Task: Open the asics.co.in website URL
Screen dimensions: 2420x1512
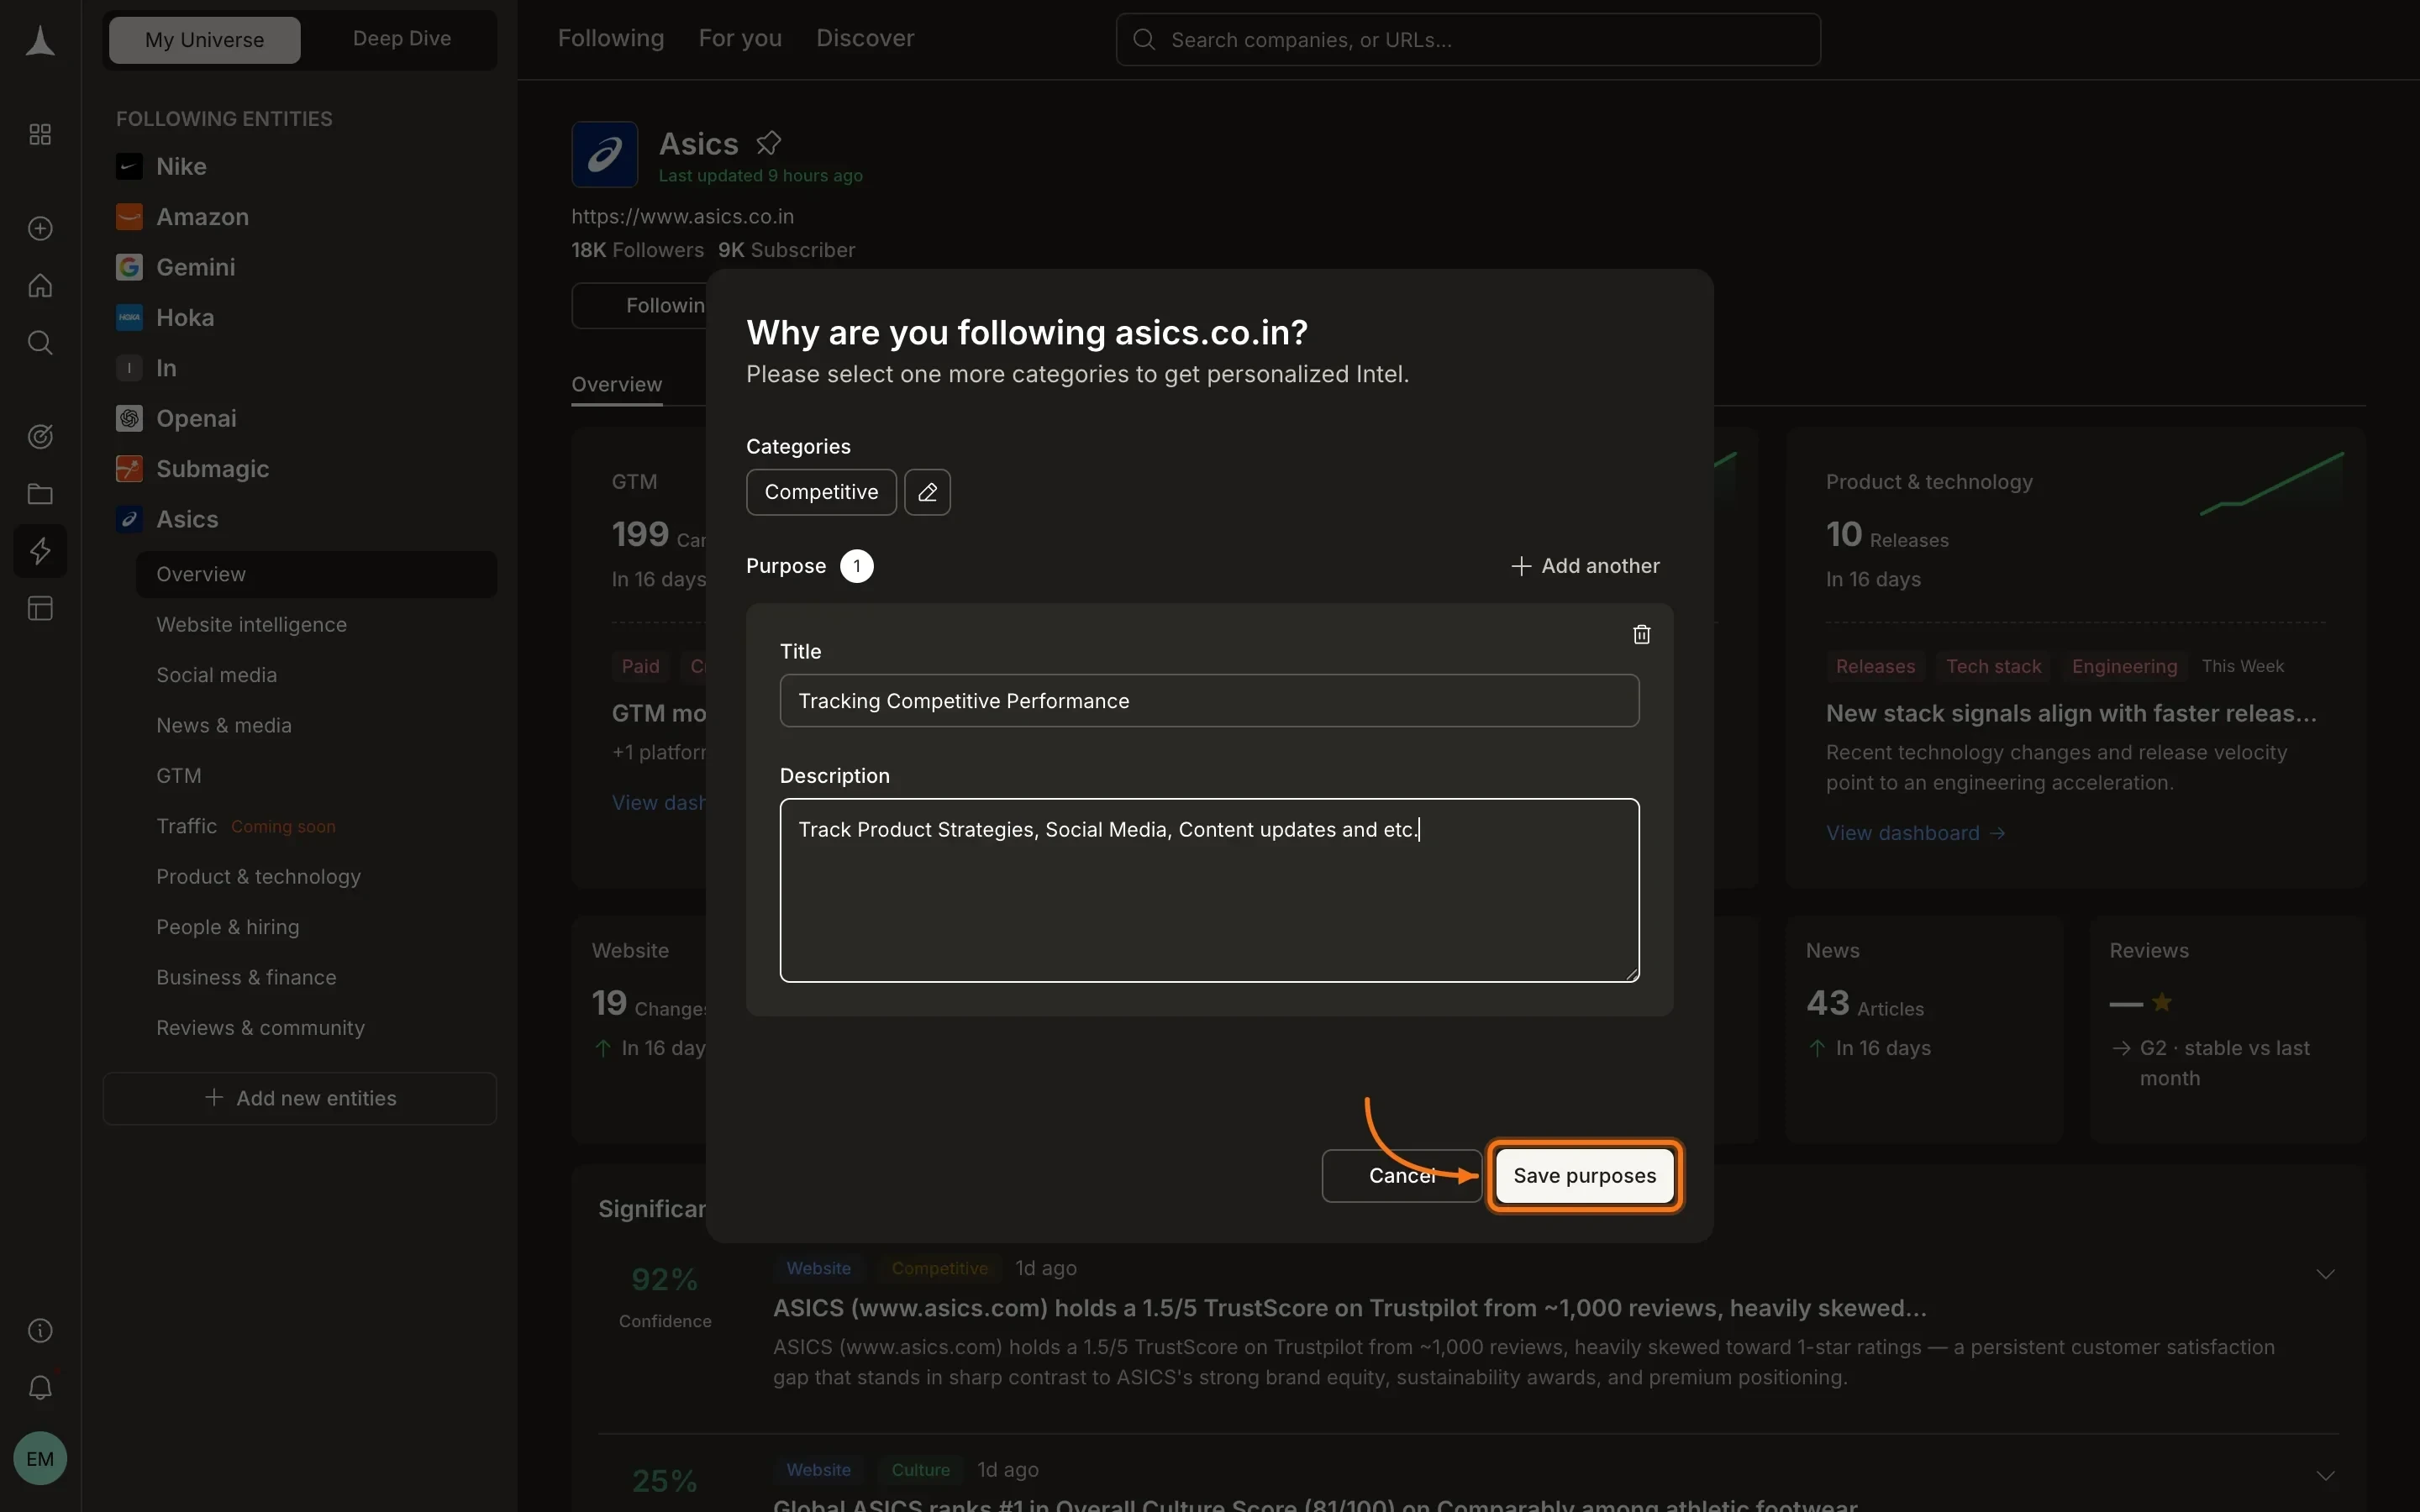Action: coord(682,216)
